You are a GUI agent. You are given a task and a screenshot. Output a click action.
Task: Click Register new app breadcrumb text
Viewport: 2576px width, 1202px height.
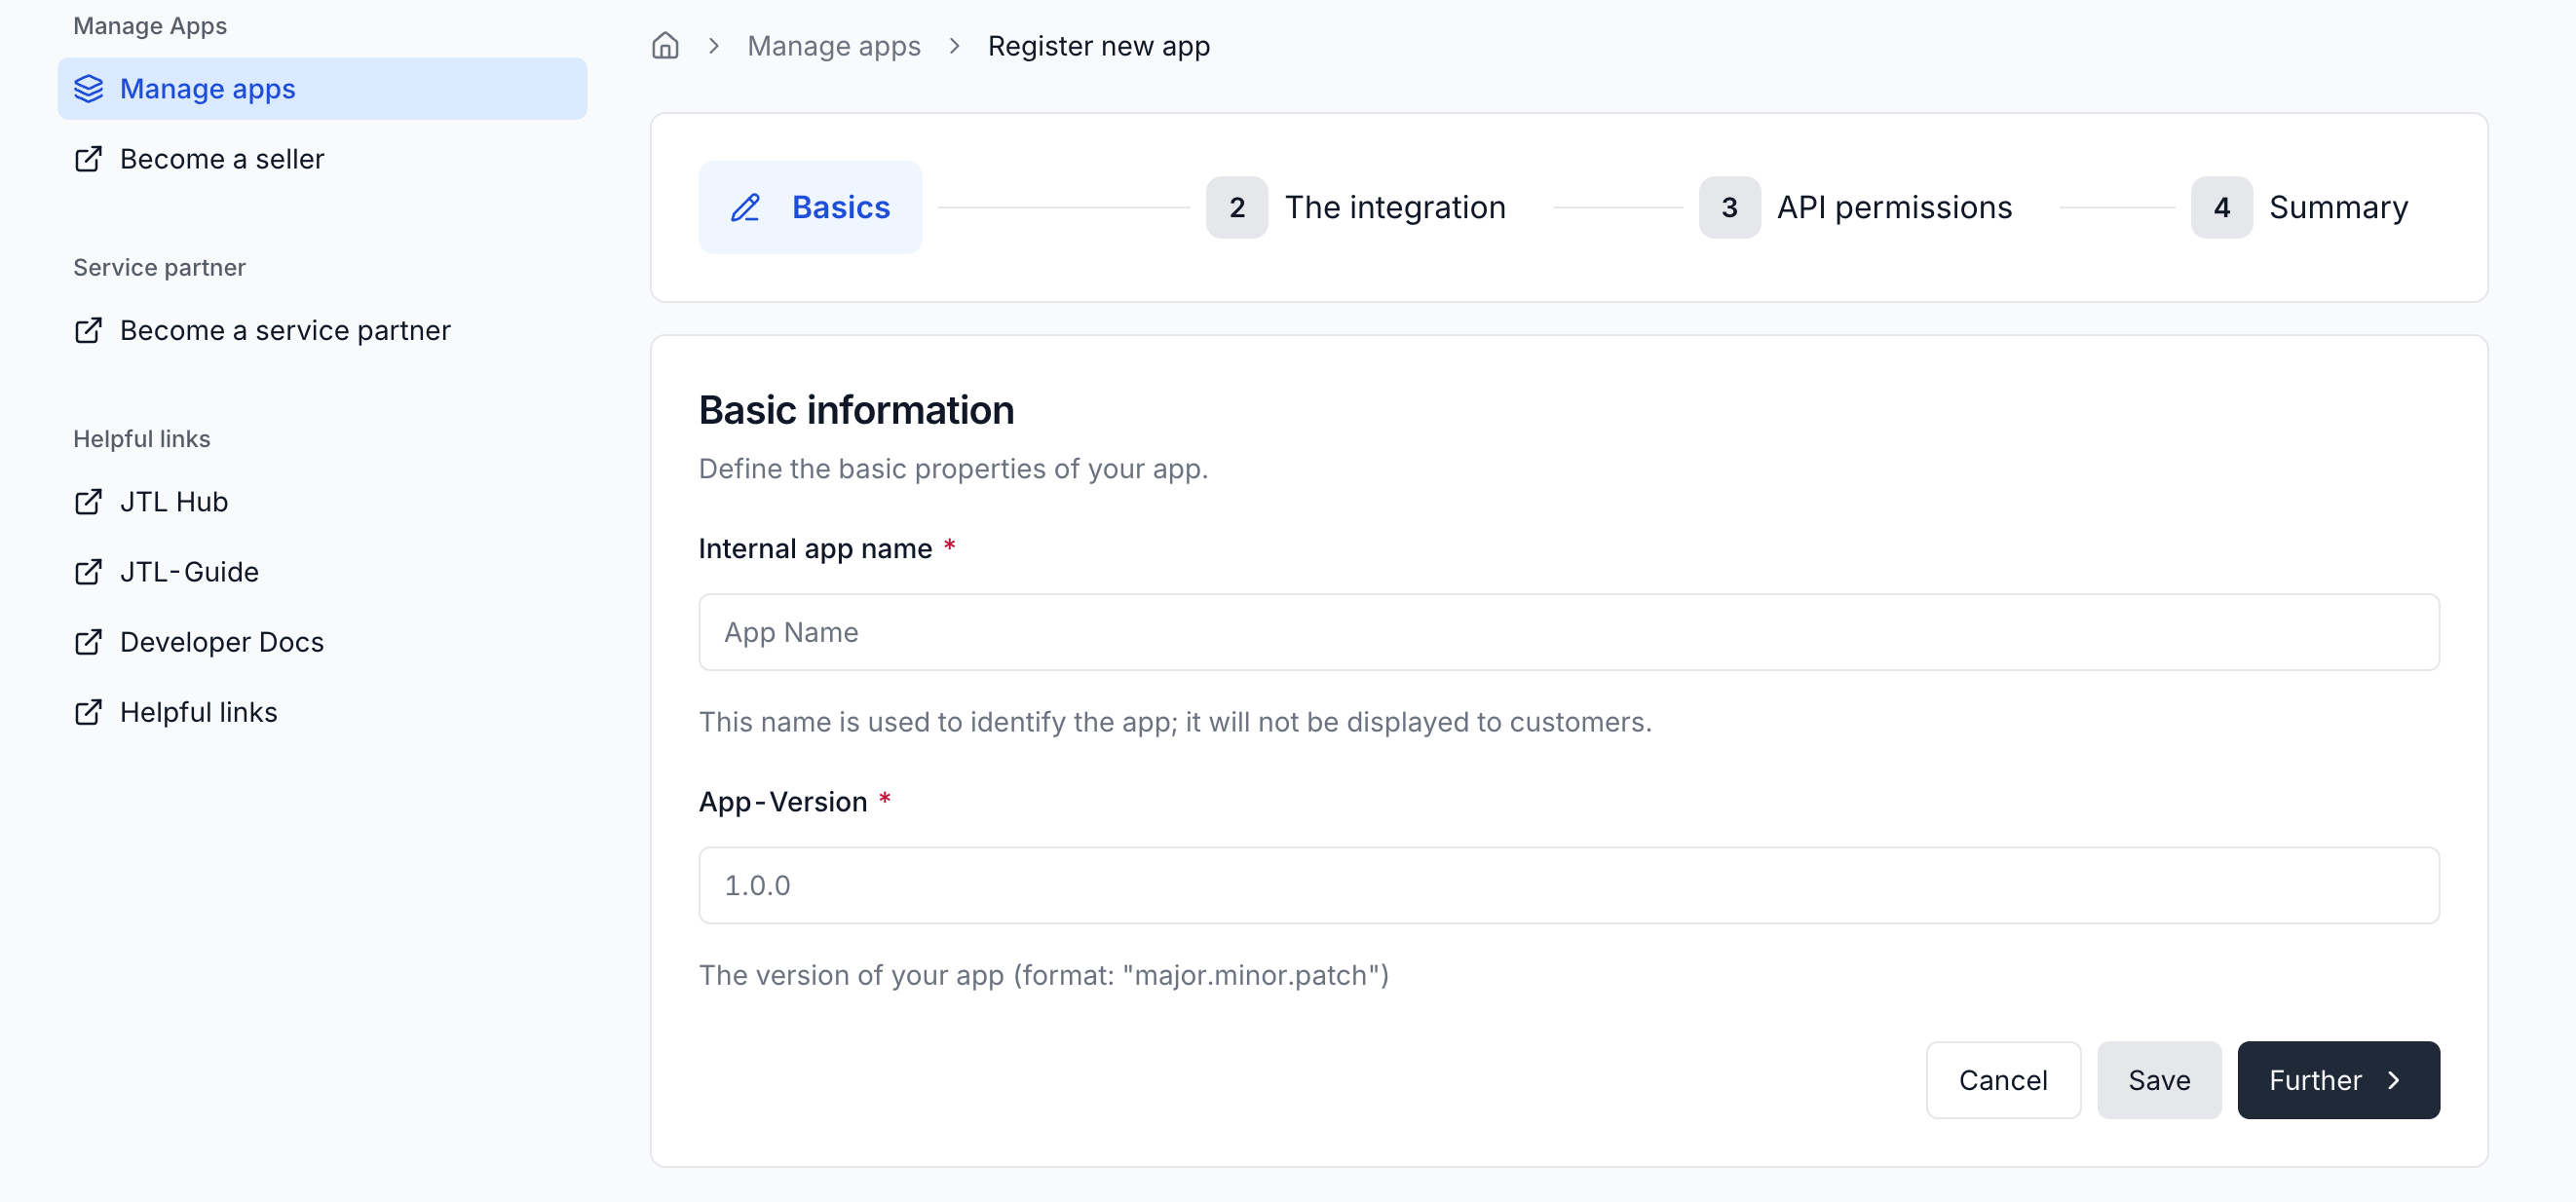tap(1099, 46)
